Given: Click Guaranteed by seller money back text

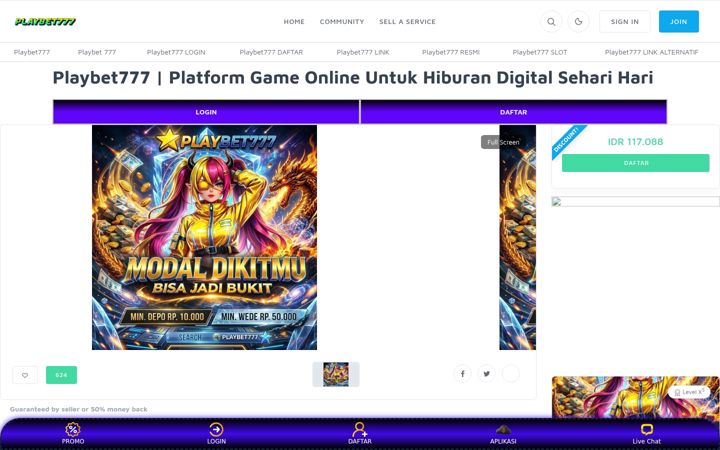Looking at the screenshot, I should 79,409.
